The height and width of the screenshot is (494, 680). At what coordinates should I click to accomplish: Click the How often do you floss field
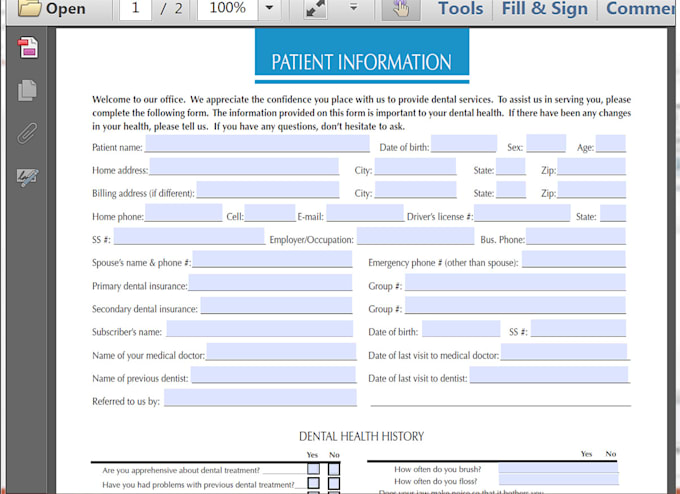pos(559,479)
